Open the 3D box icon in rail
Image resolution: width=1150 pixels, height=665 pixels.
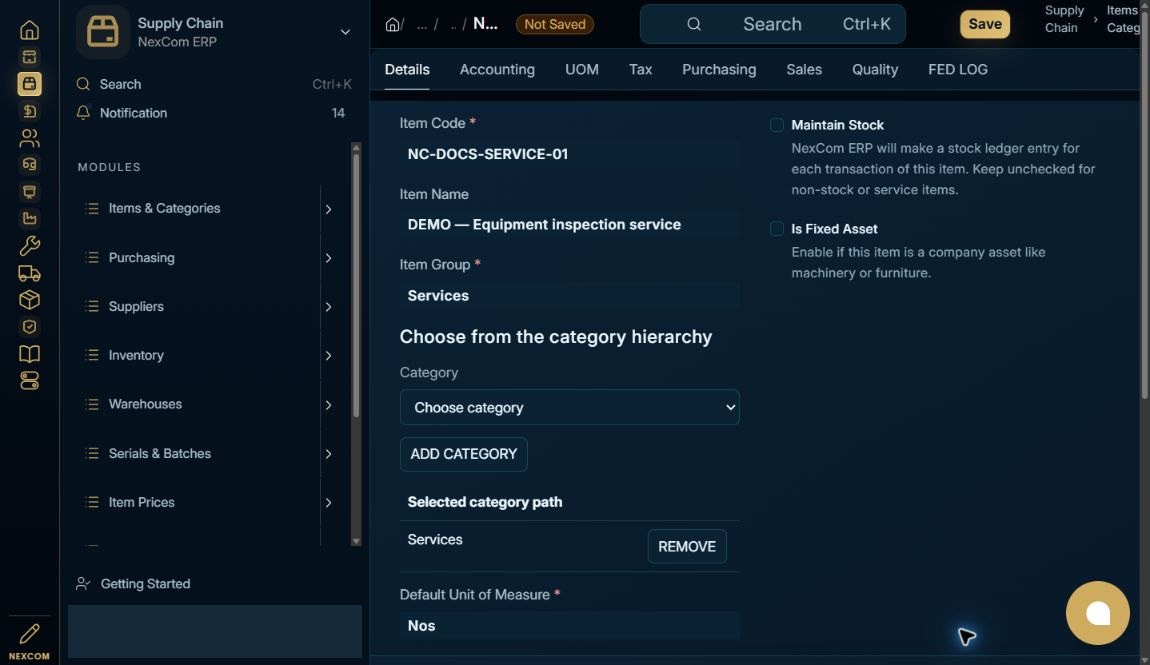pyautogui.click(x=29, y=300)
